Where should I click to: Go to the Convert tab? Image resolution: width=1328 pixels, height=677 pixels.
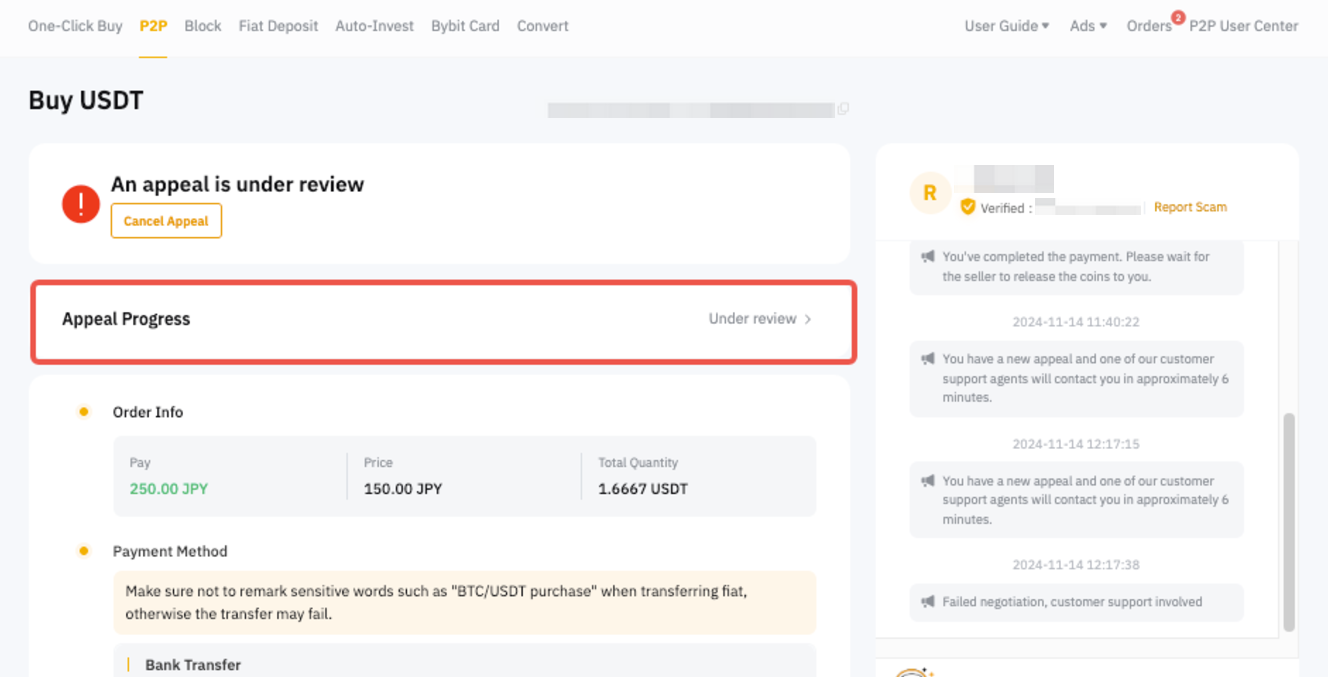point(542,26)
